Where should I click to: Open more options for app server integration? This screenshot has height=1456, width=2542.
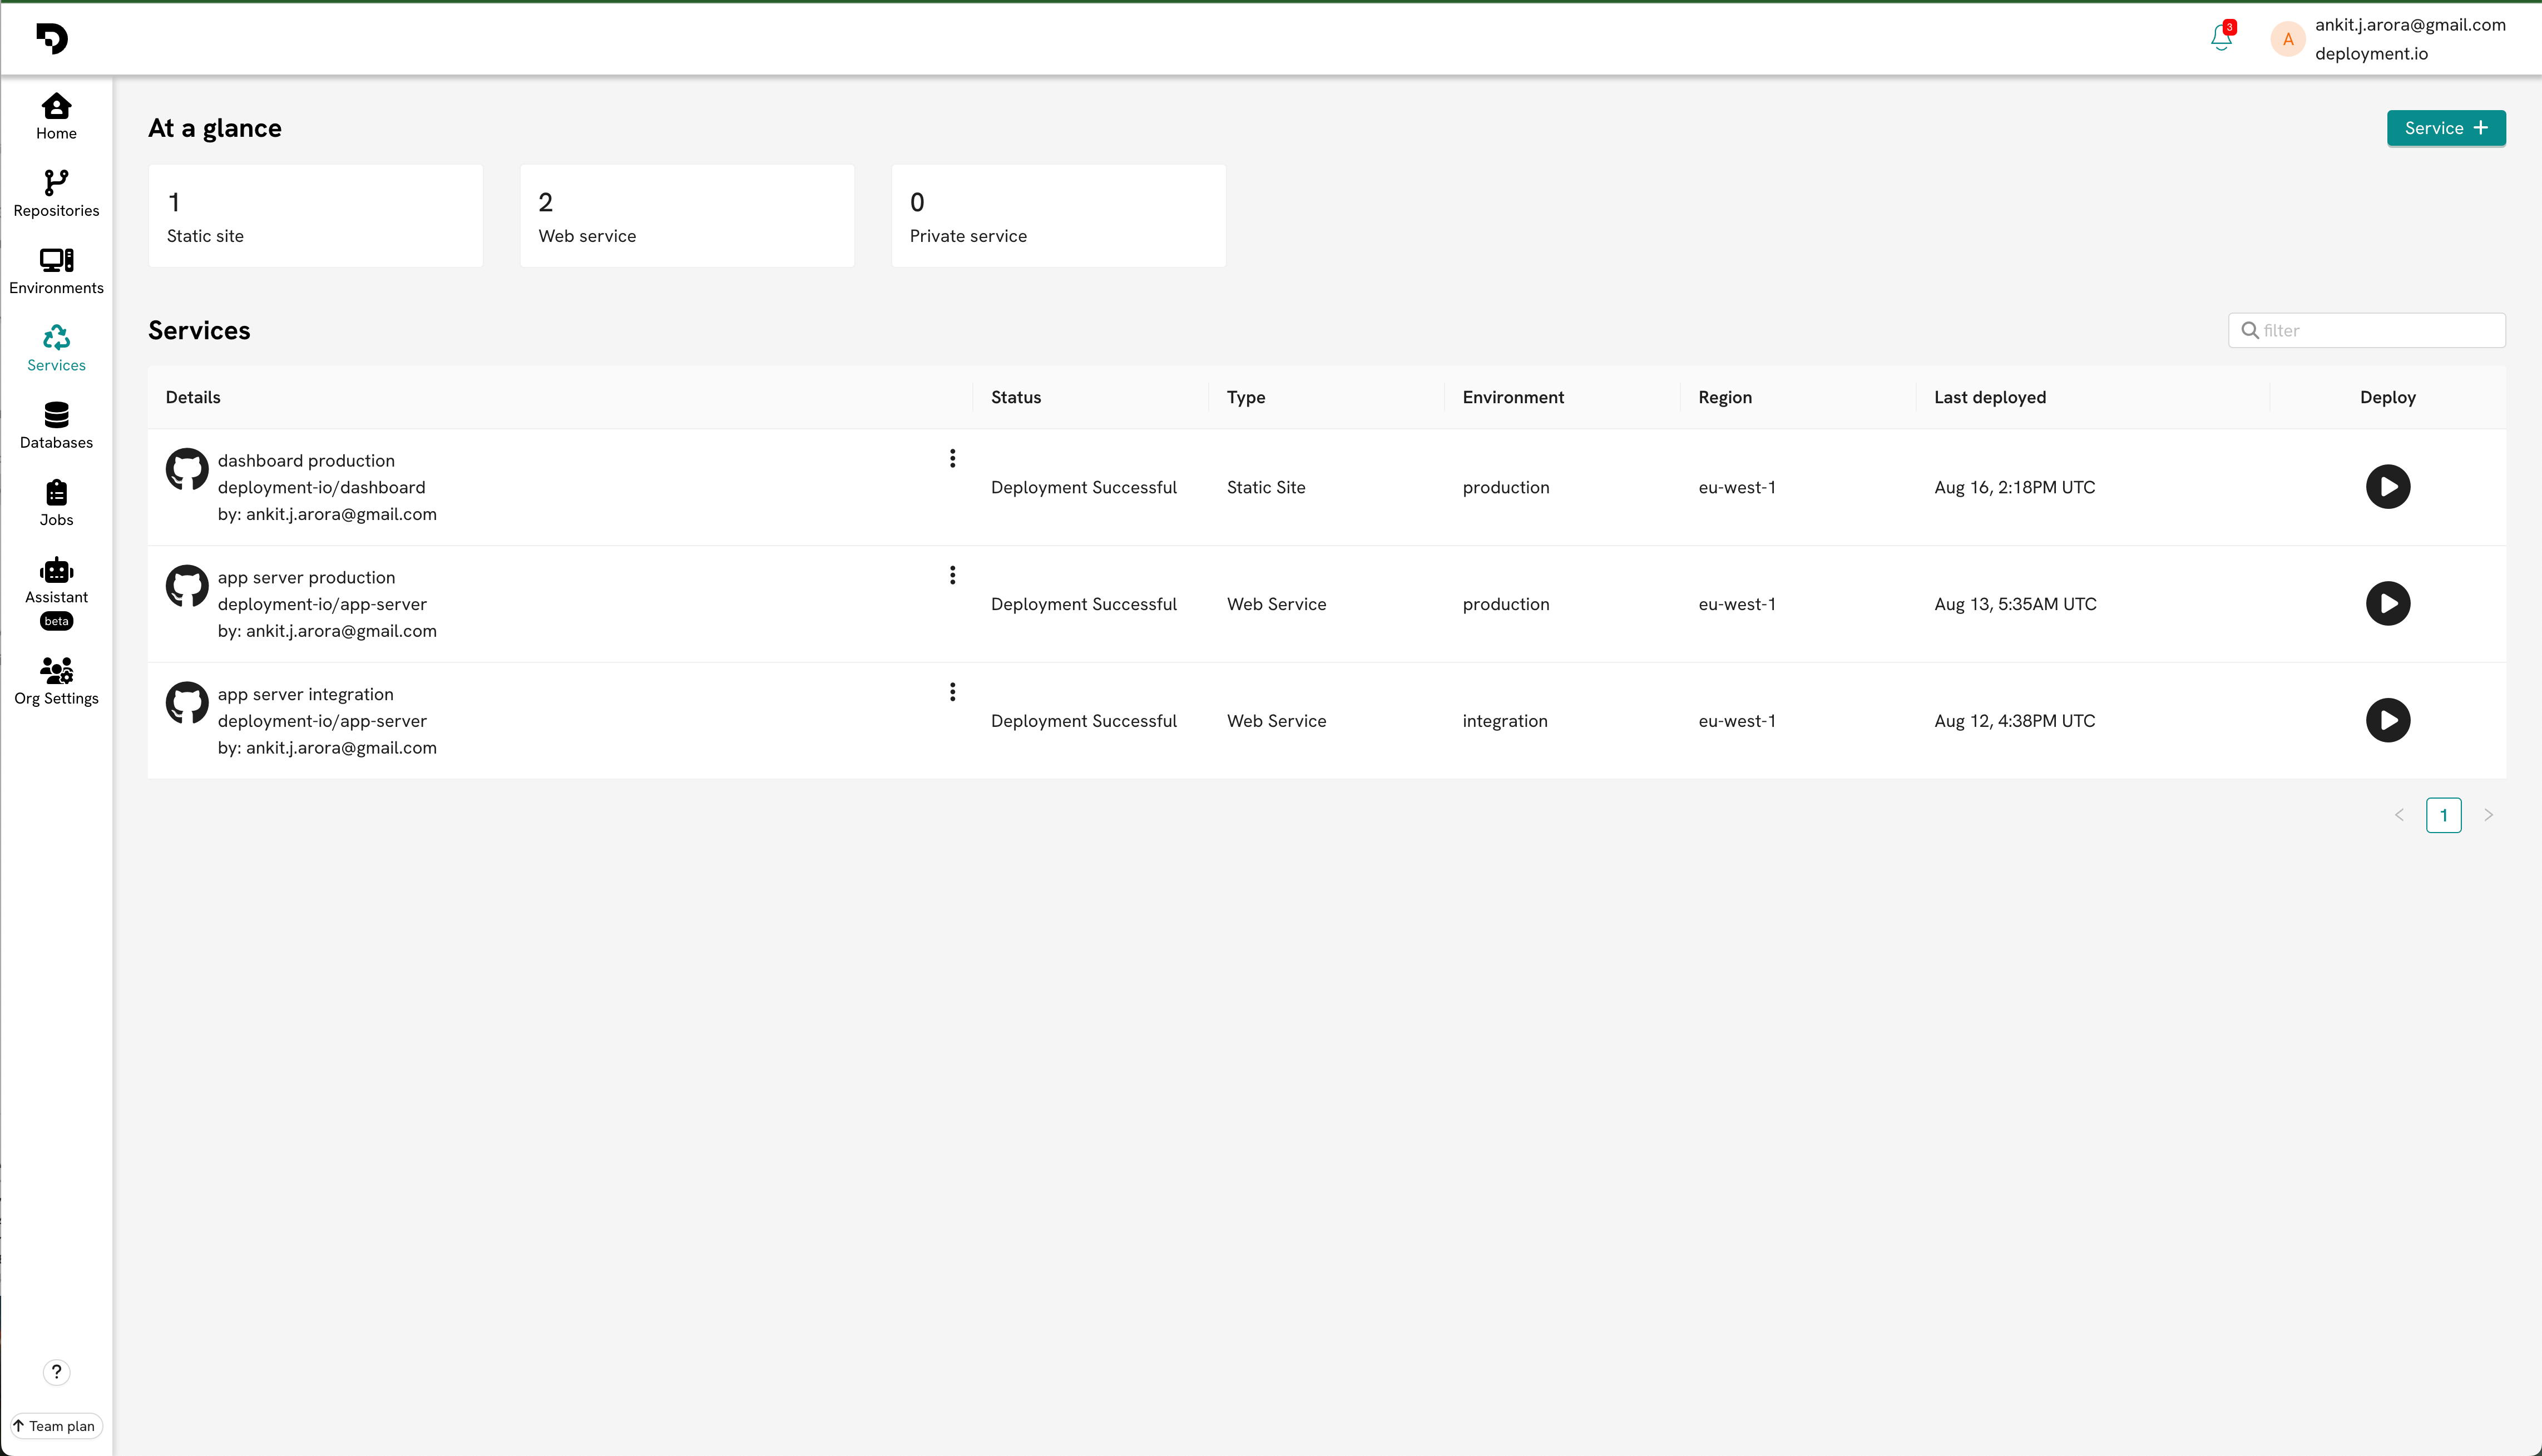952,692
